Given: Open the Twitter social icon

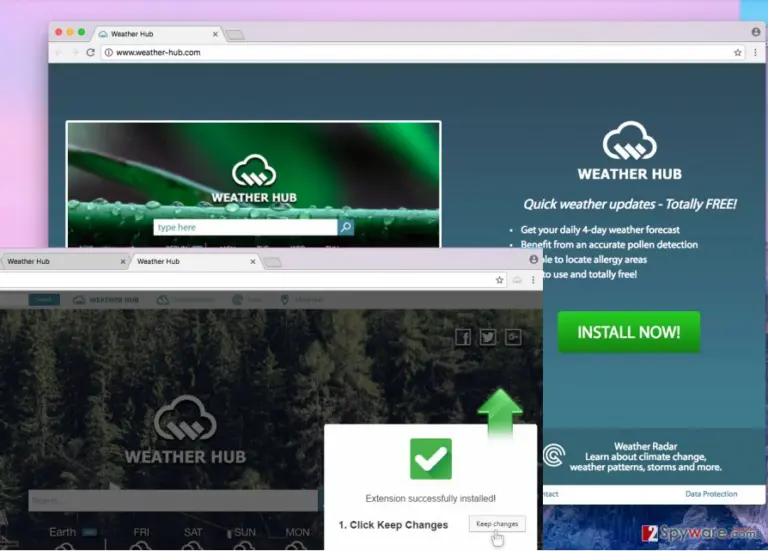Looking at the screenshot, I should pyautogui.click(x=488, y=337).
